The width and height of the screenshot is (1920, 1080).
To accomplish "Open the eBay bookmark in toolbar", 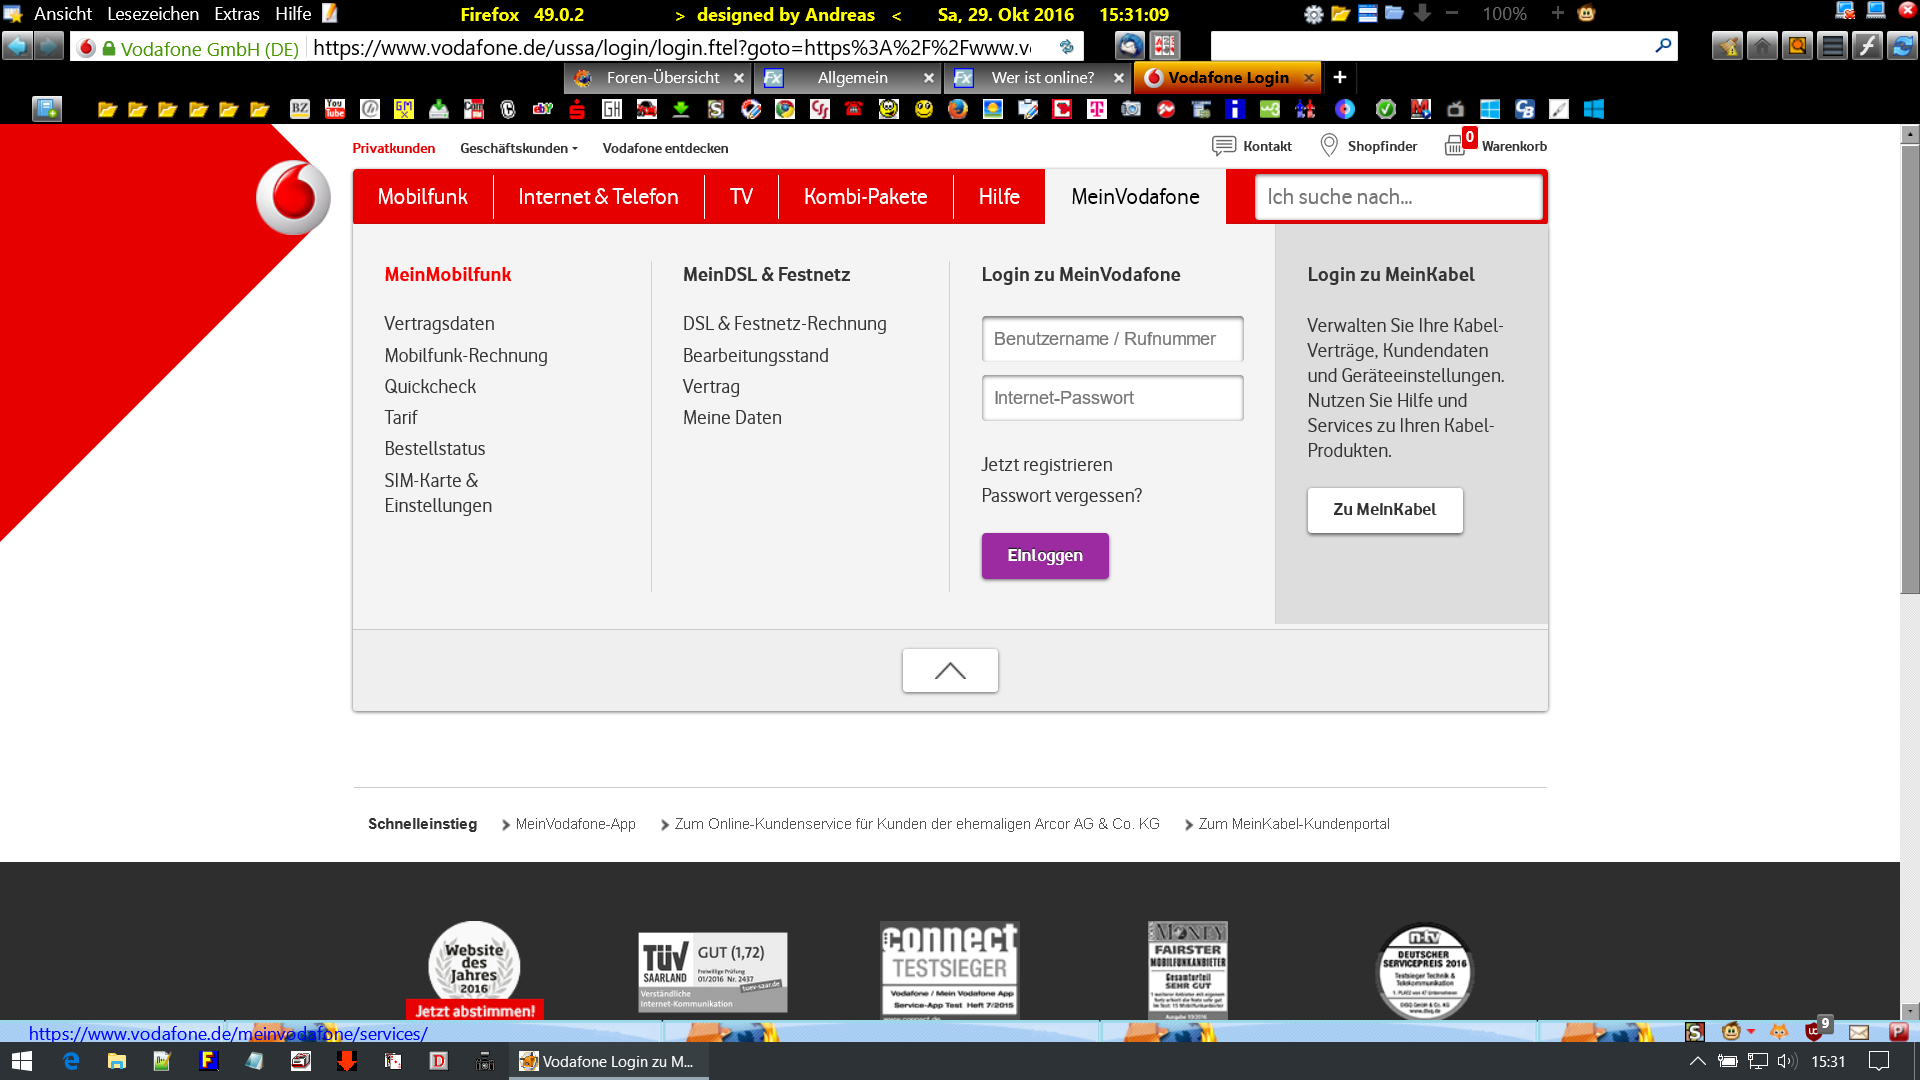I will (543, 109).
